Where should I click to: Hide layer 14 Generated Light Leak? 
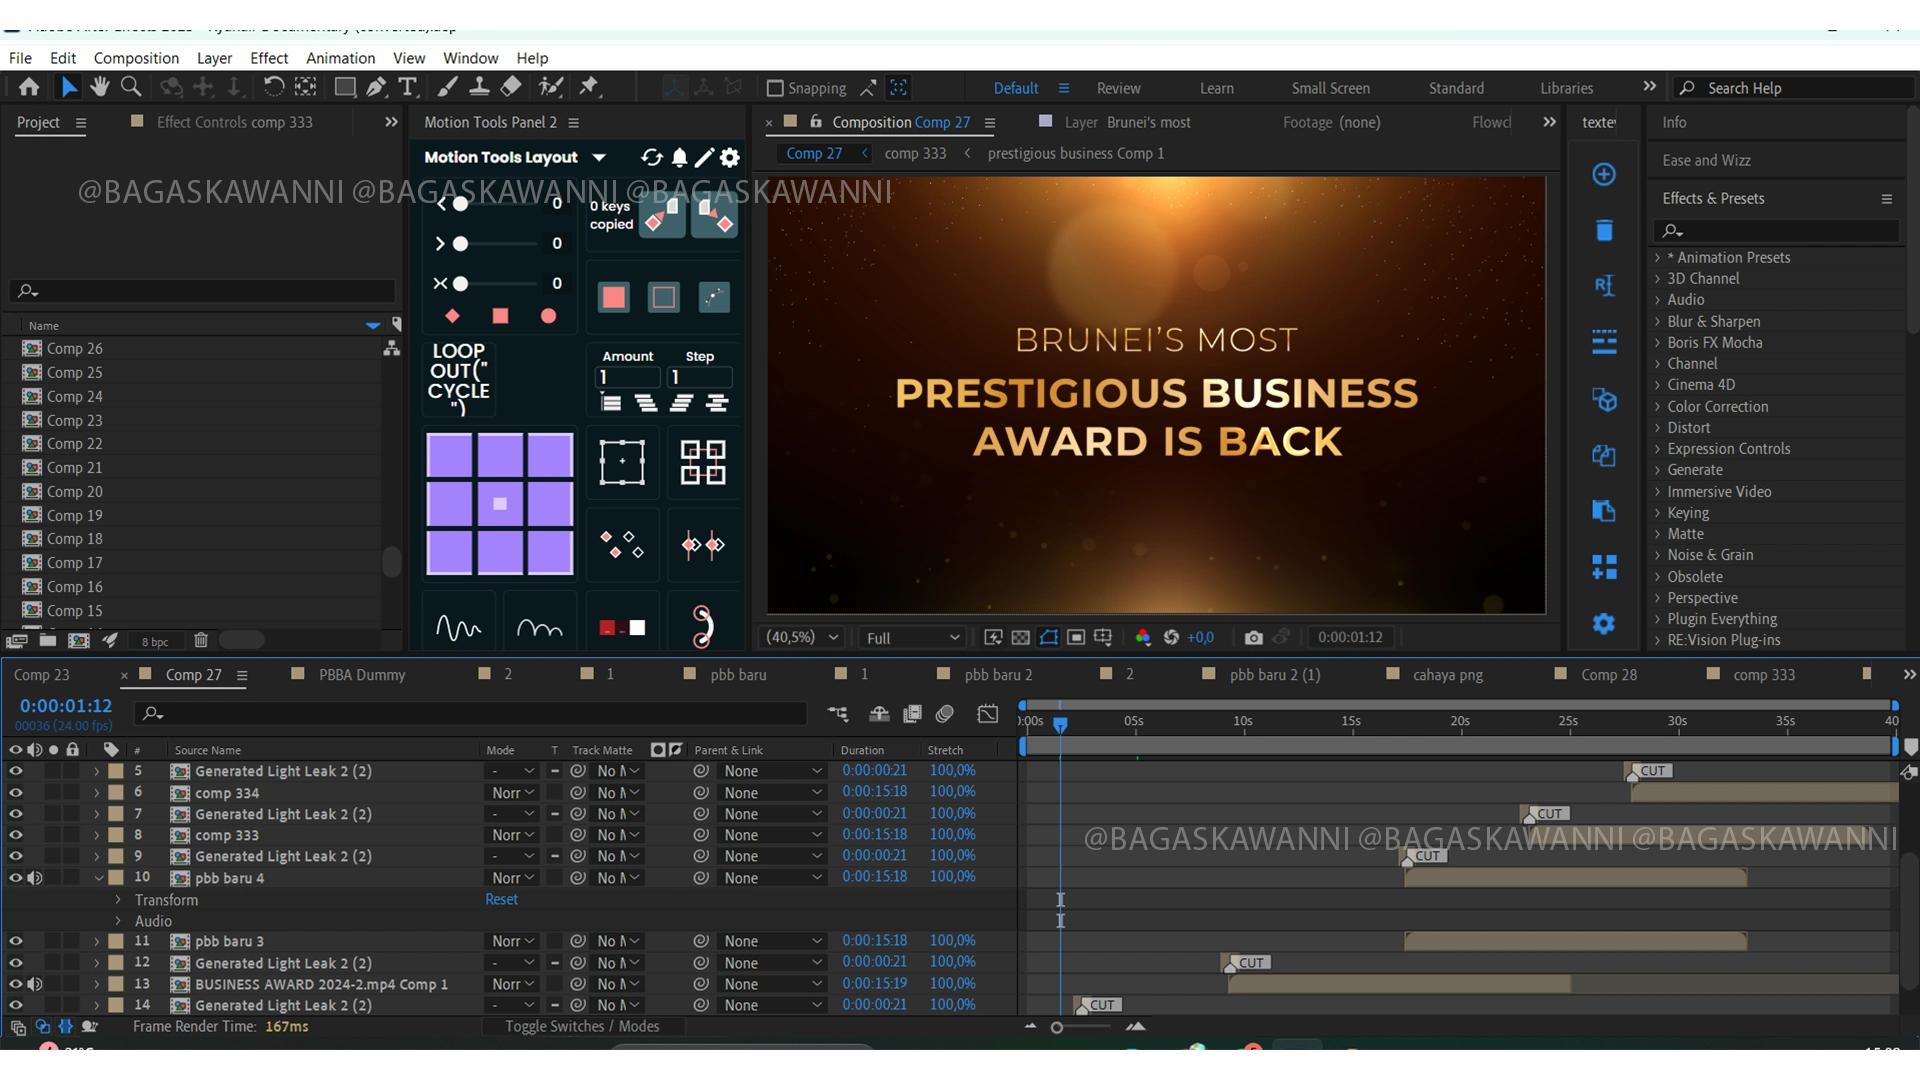point(15,1005)
